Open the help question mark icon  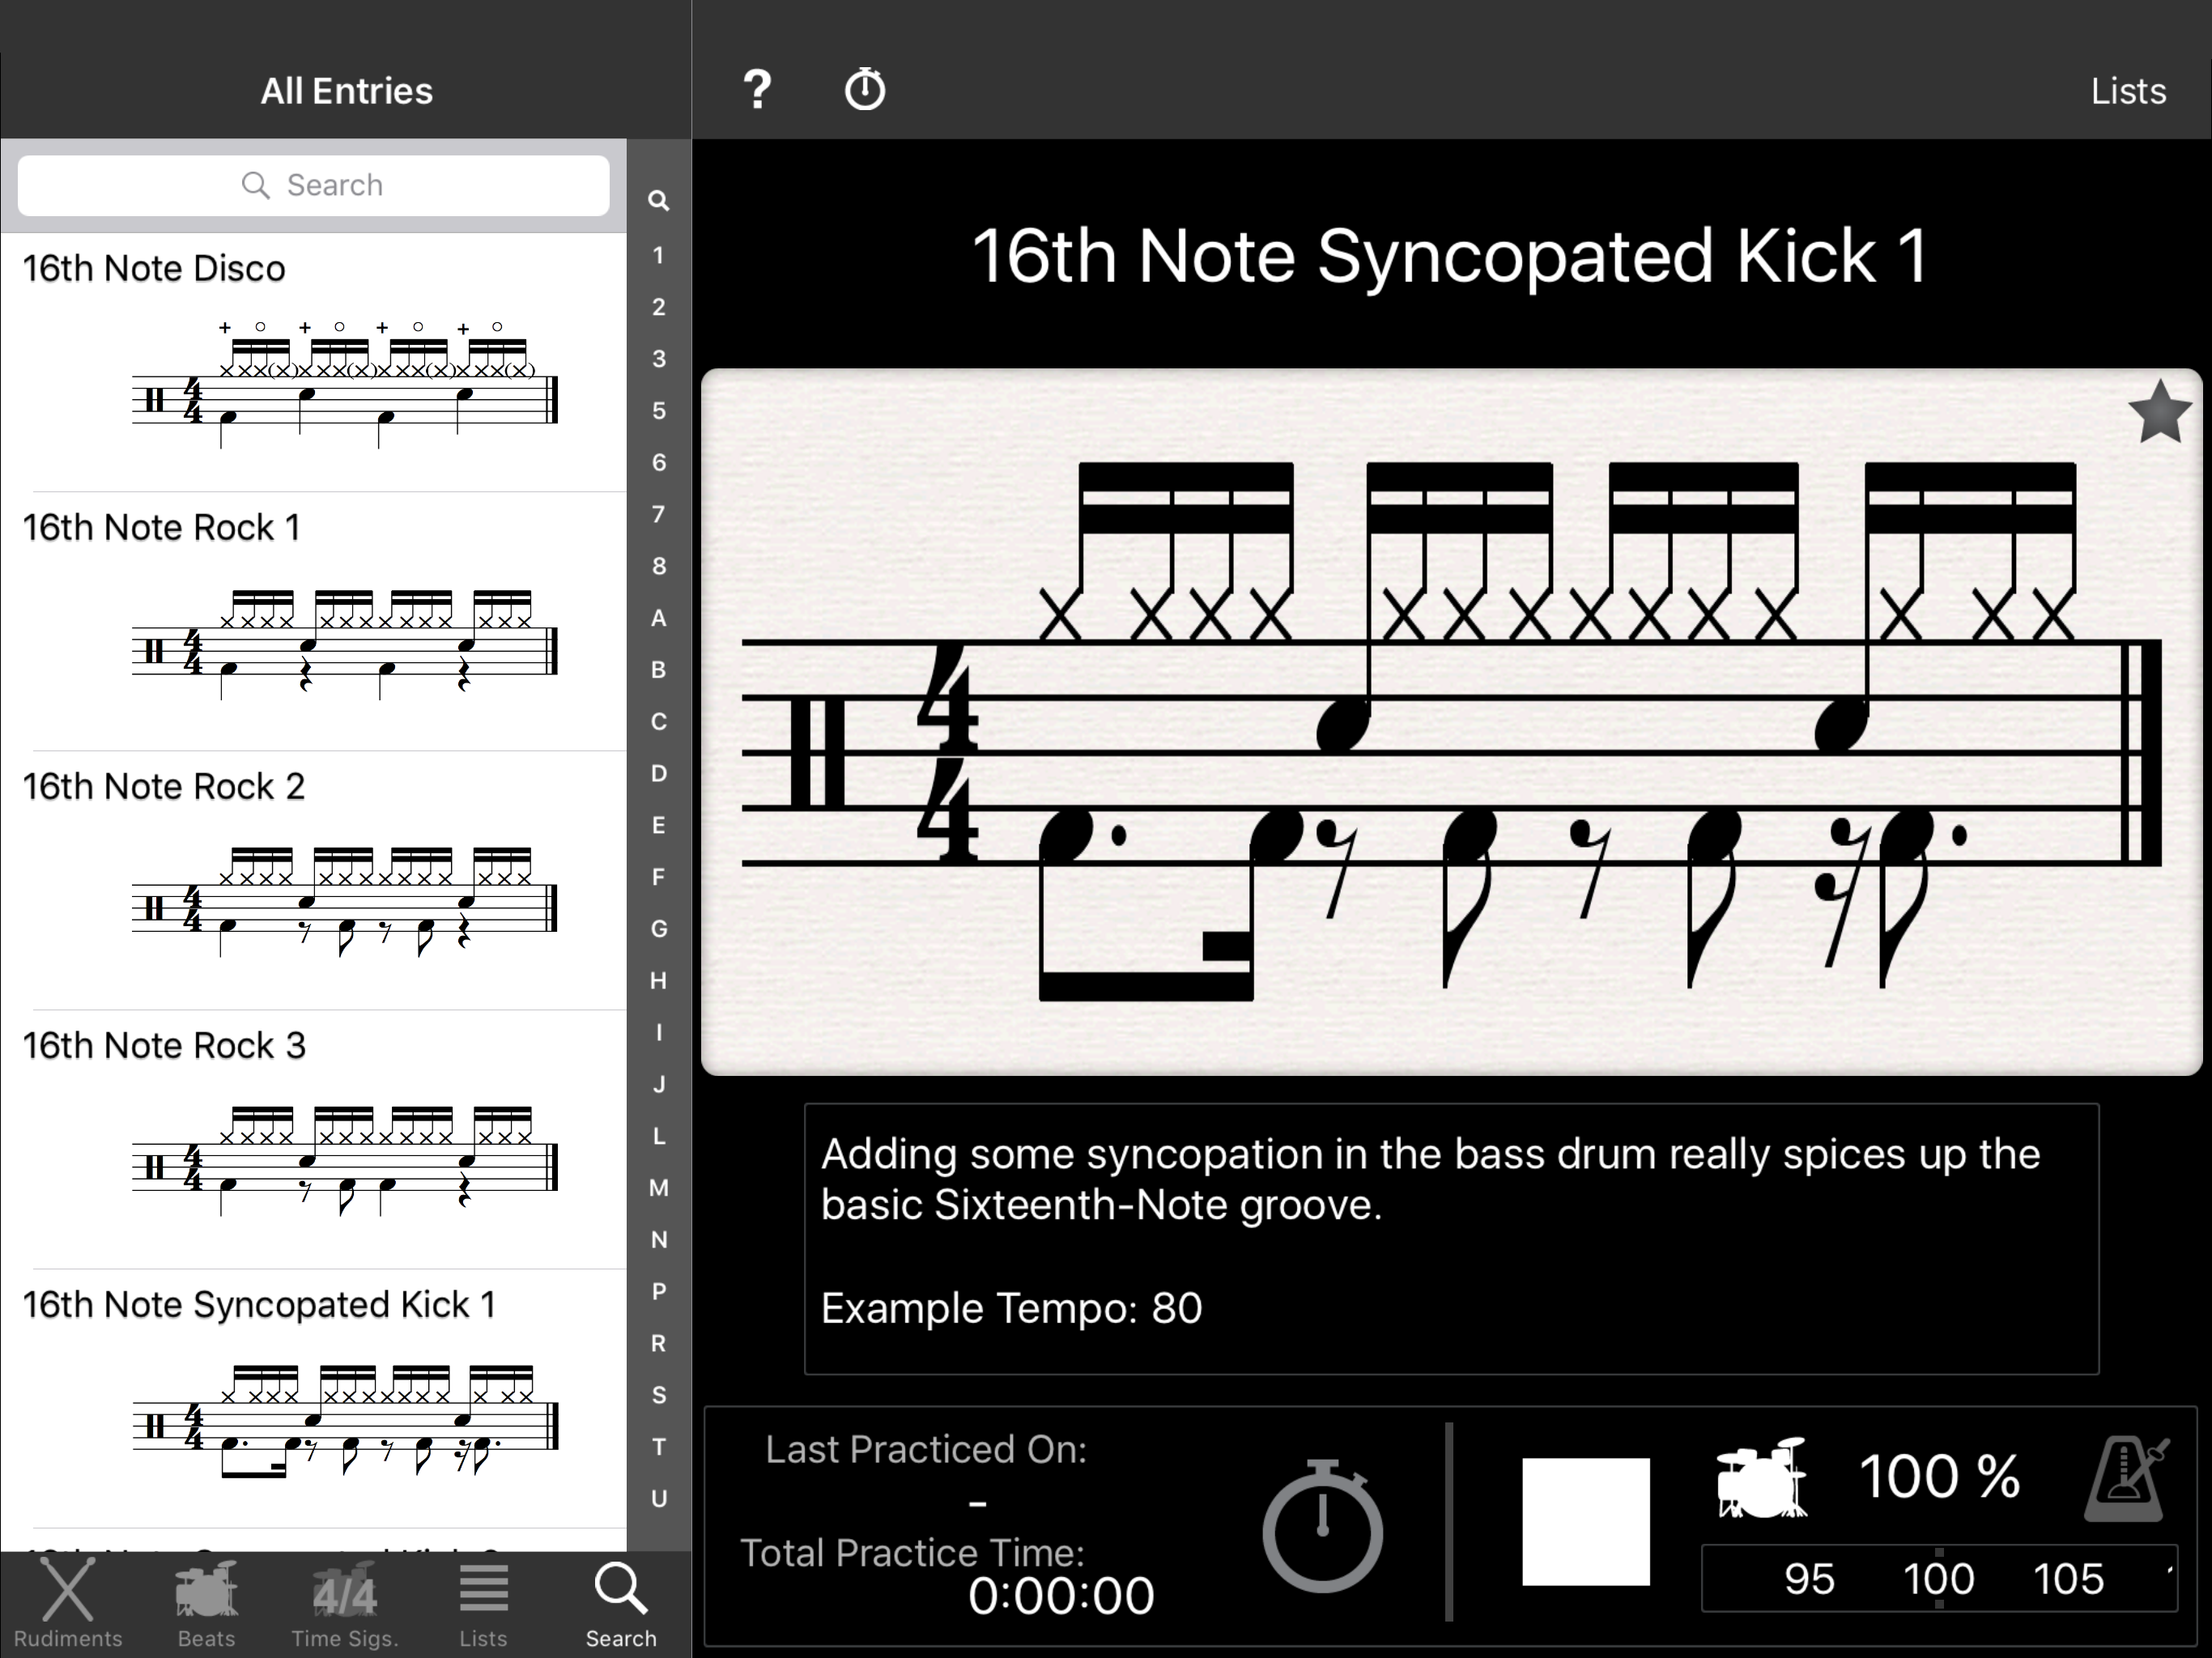click(x=757, y=90)
